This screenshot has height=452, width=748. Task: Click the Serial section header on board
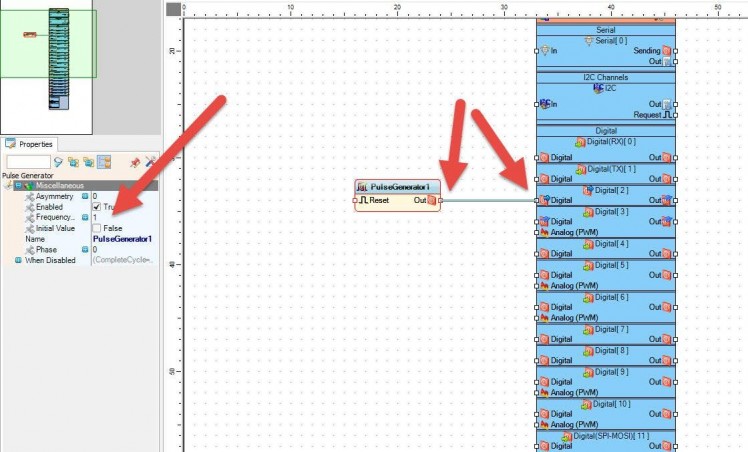[606, 30]
